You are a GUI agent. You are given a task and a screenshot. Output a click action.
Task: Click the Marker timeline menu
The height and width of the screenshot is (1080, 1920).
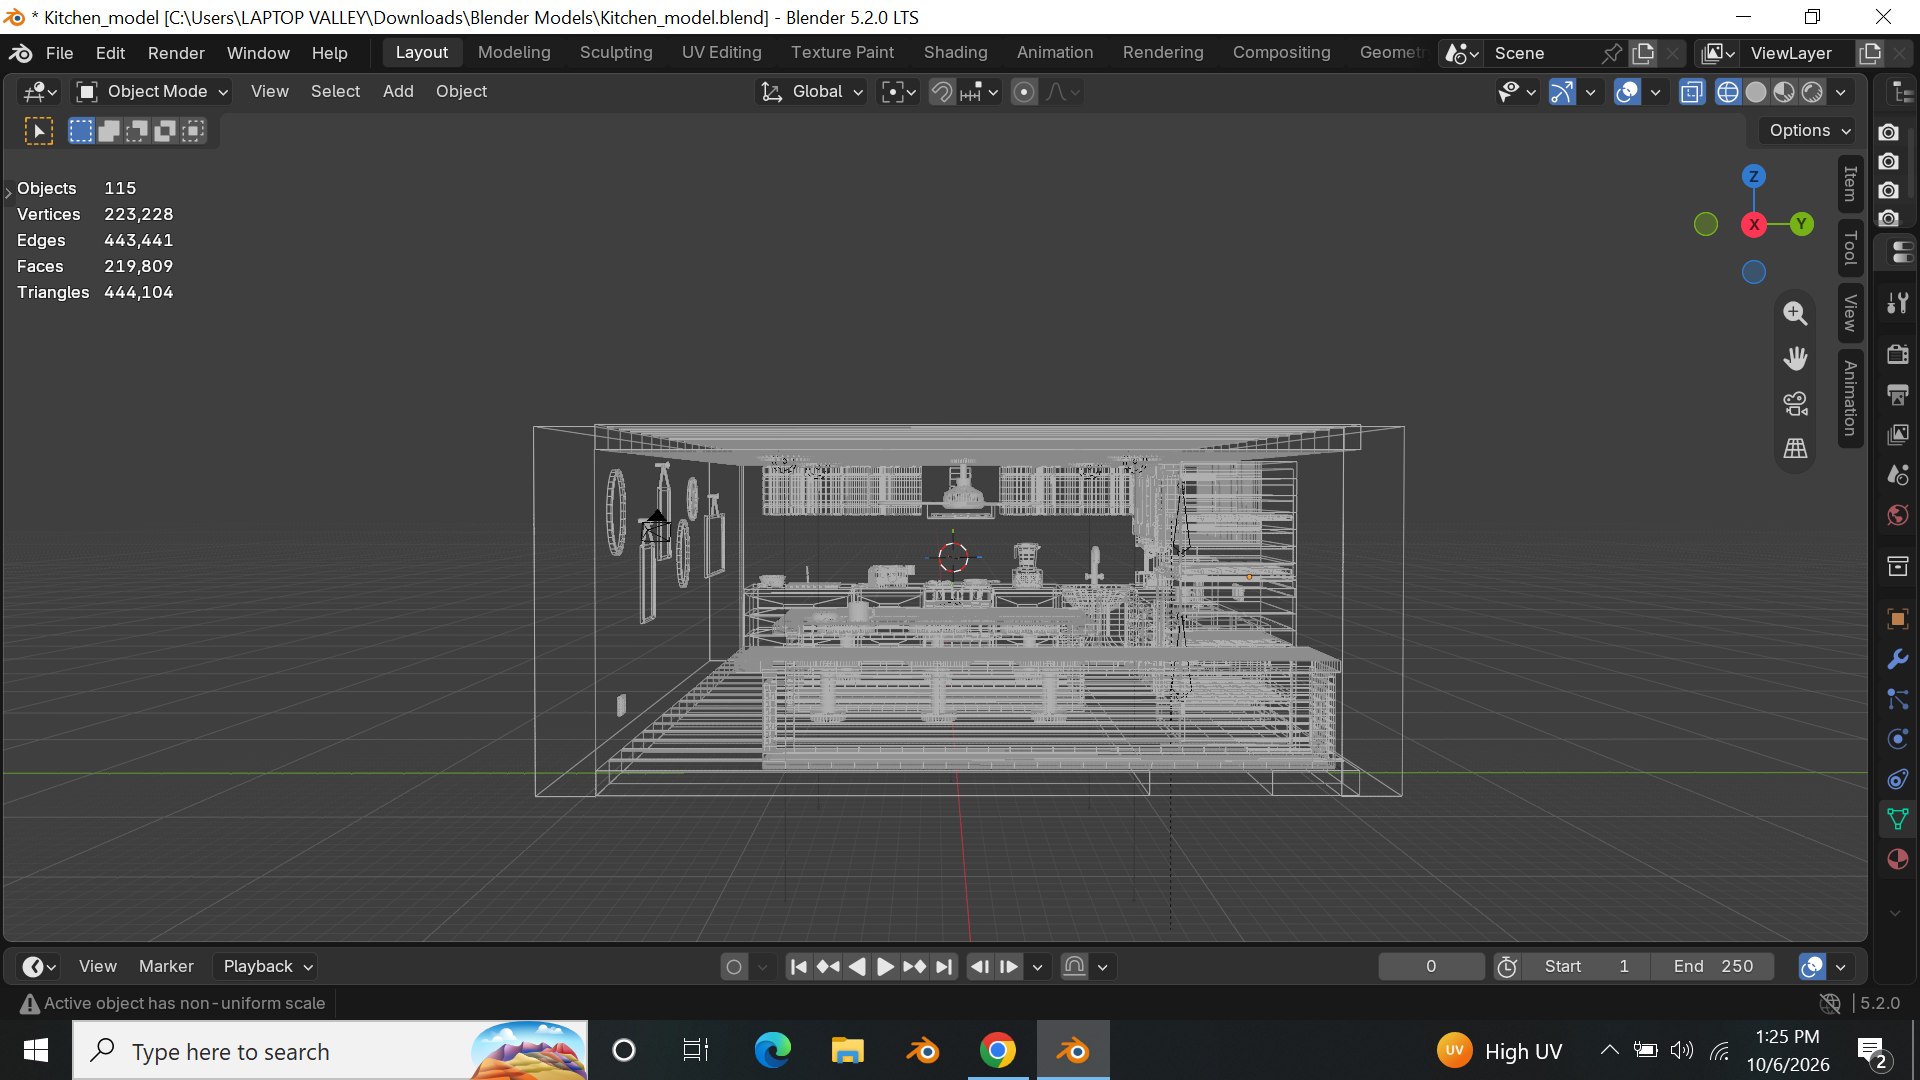point(166,967)
